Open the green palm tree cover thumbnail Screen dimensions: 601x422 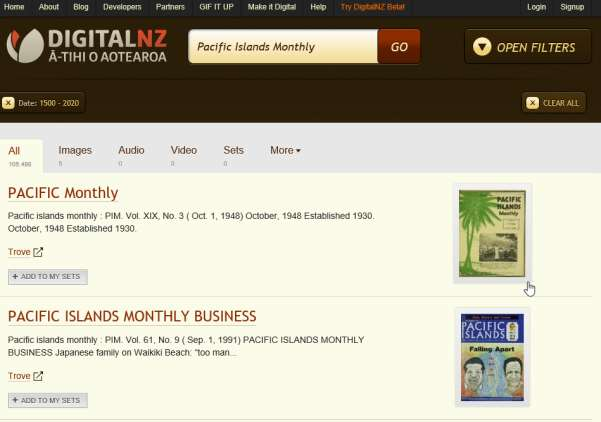(492, 233)
